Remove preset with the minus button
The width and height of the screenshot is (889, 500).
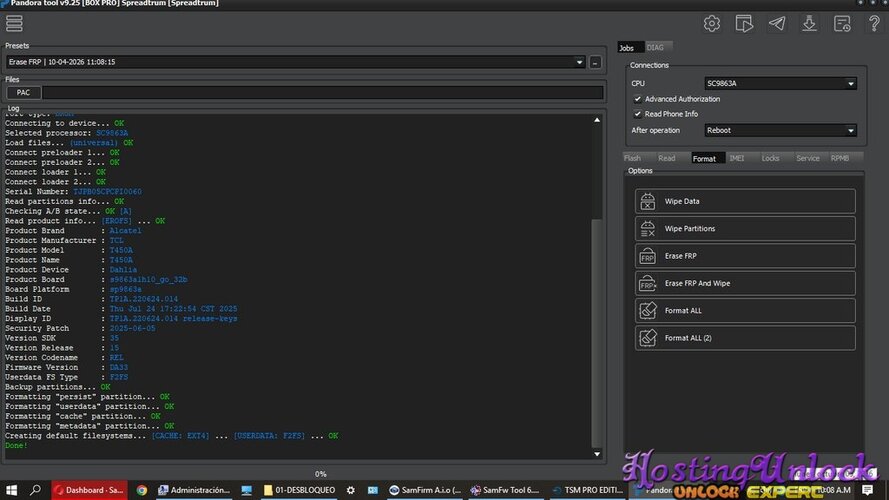click(595, 62)
